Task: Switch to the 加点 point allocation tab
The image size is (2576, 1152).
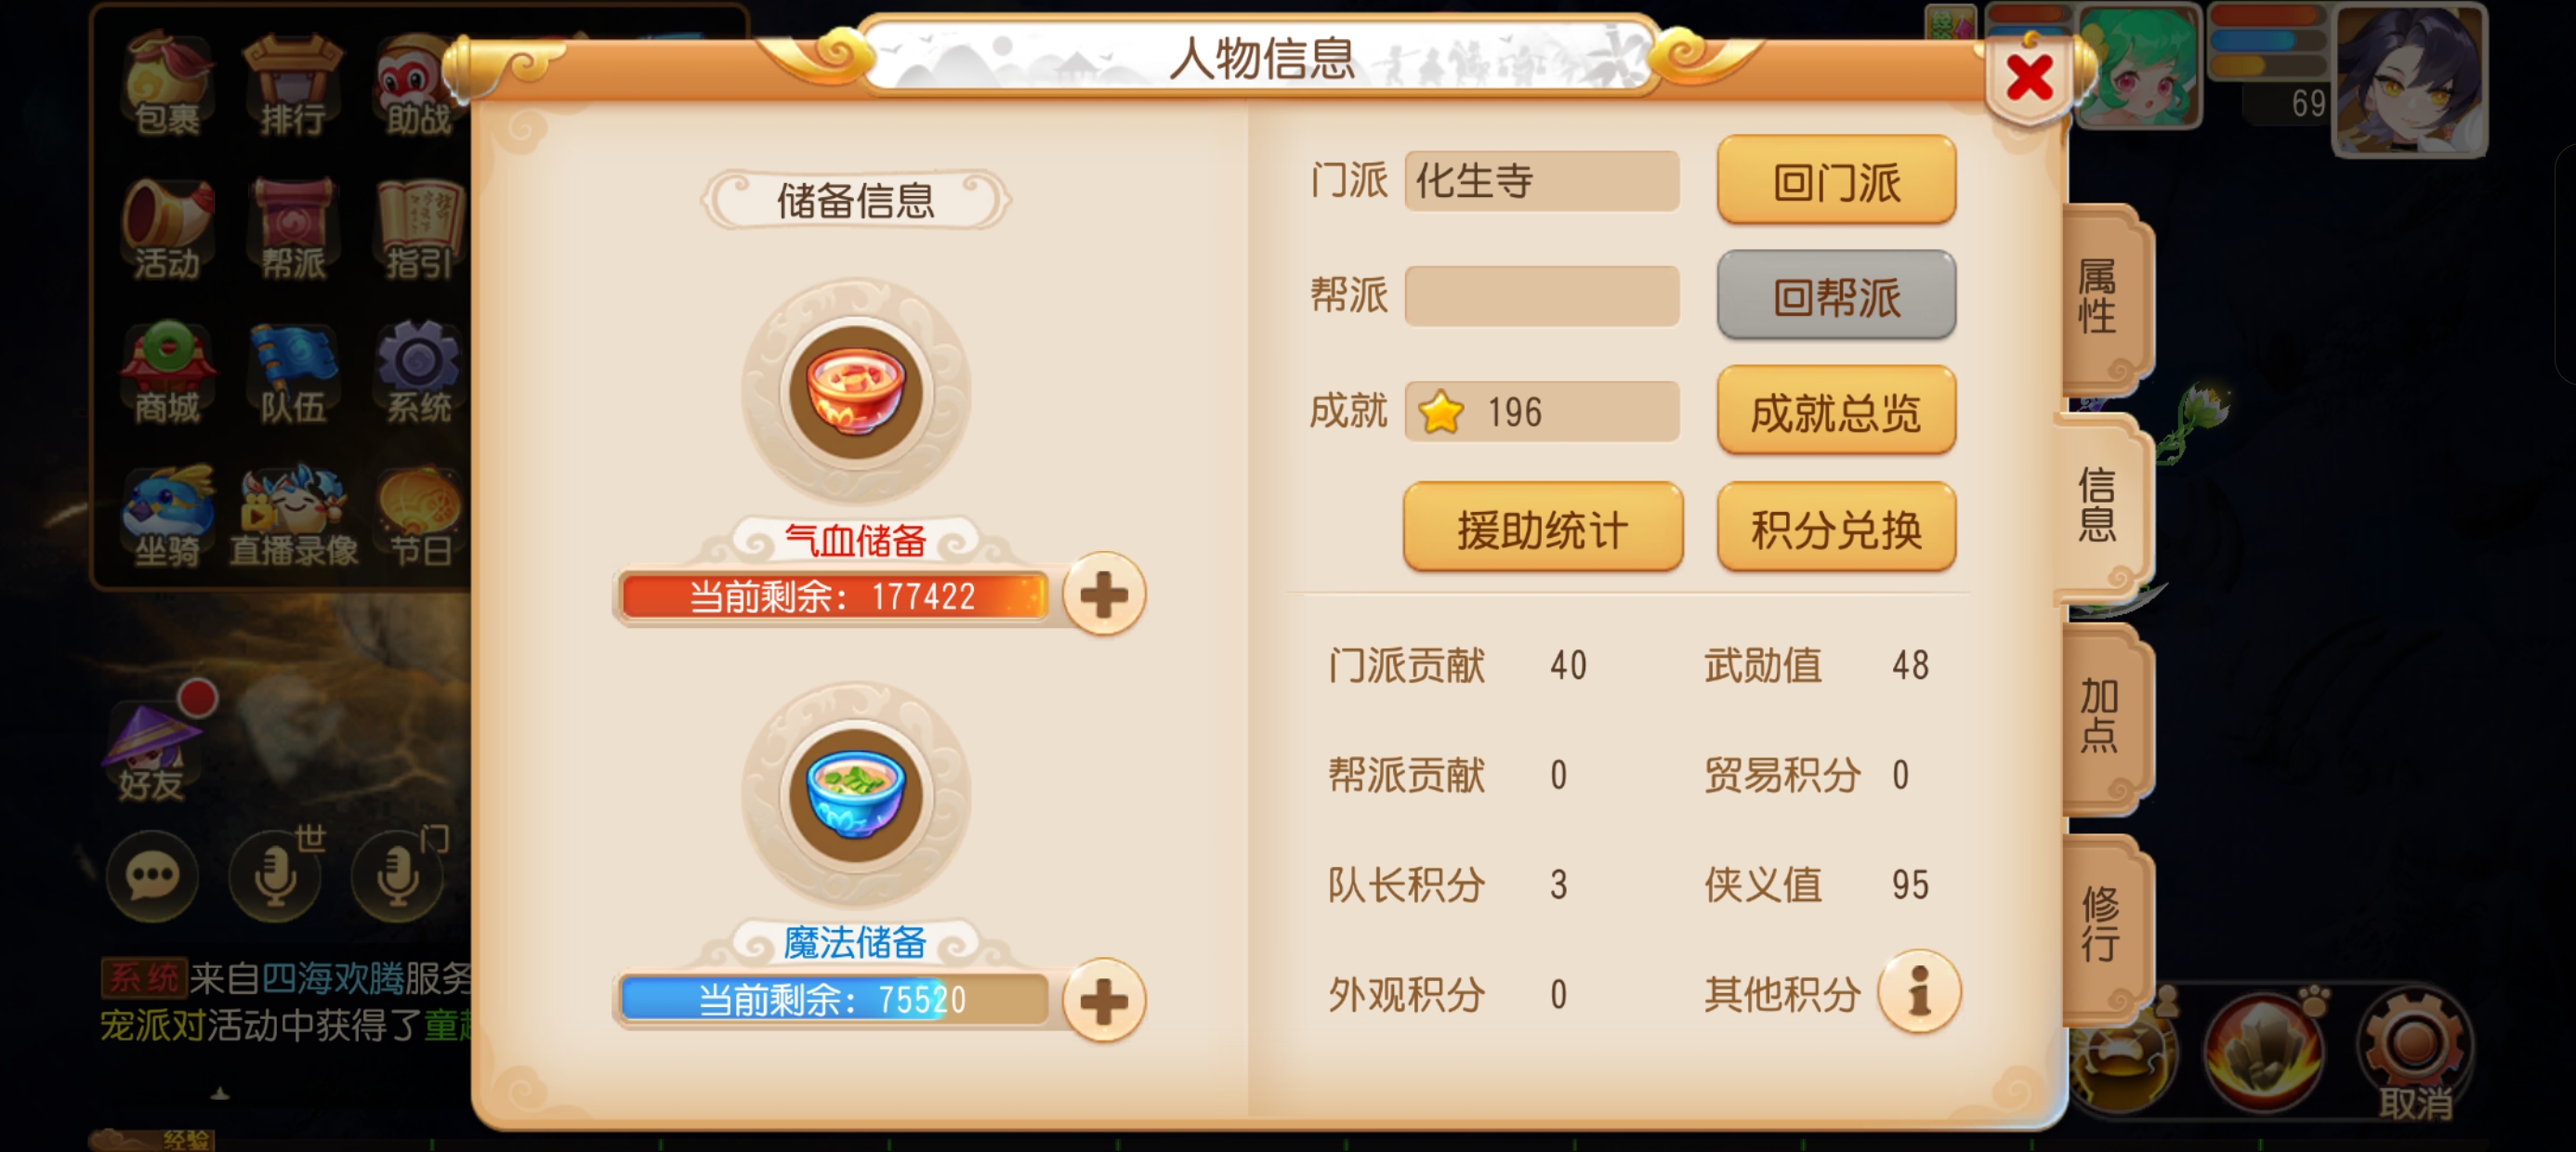Action: 2098,716
